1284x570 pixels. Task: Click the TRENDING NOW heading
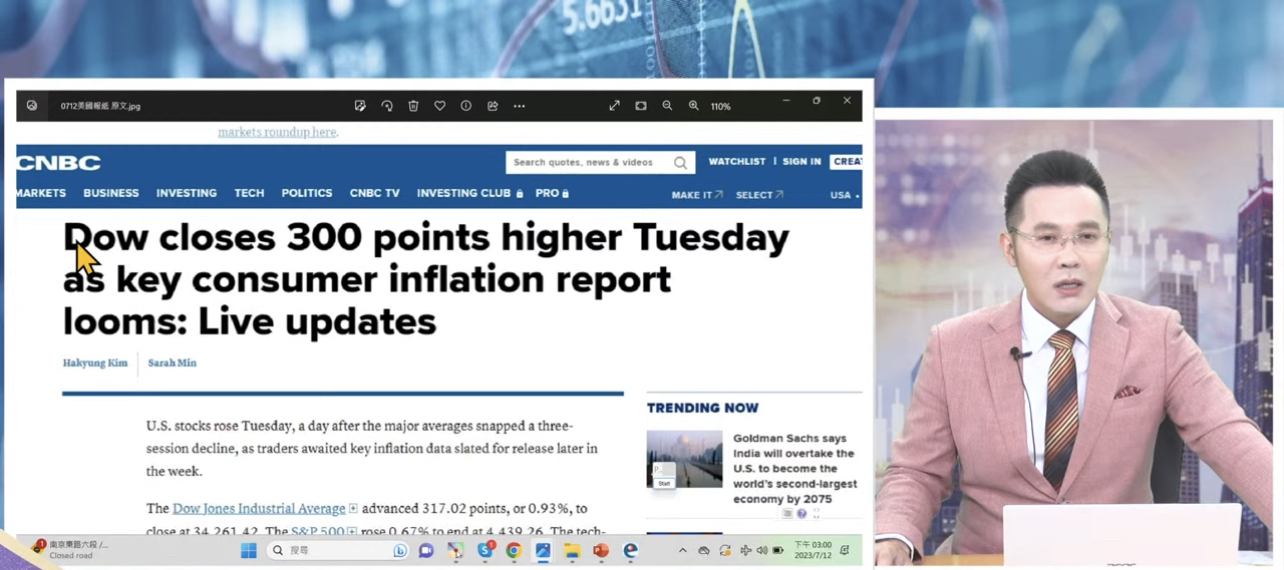(x=703, y=408)
